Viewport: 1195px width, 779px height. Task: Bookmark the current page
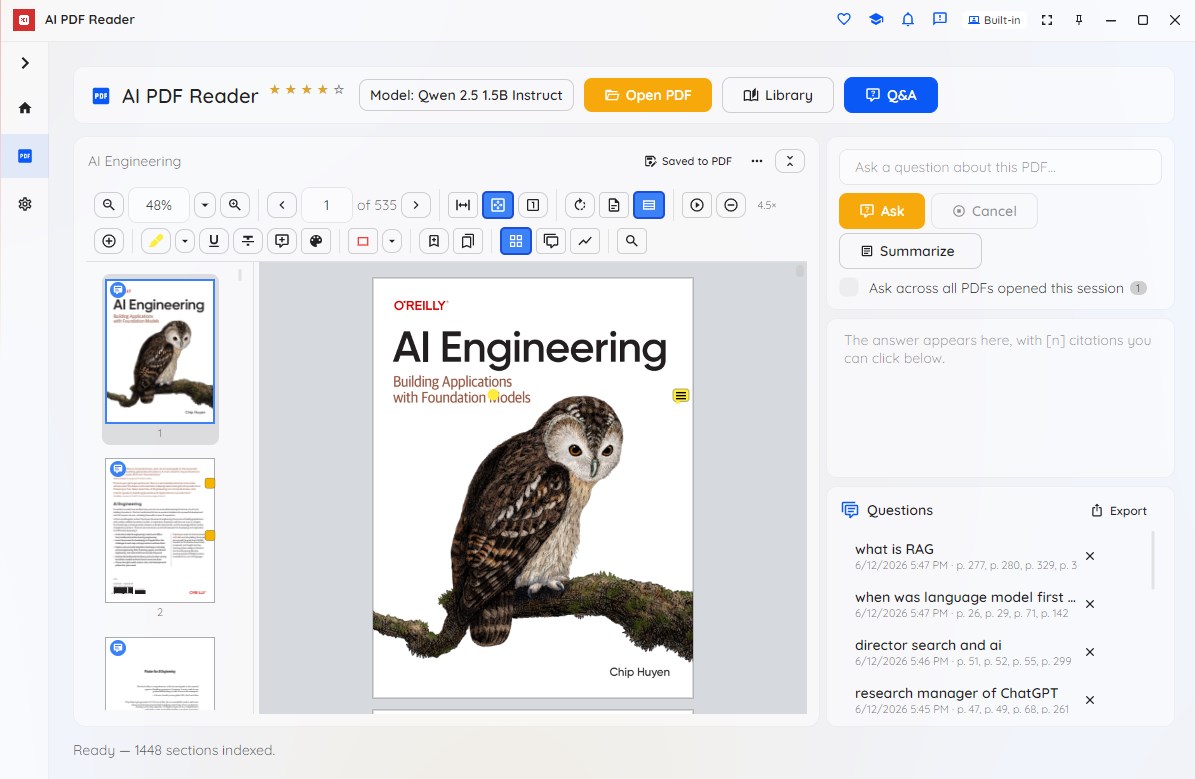point(434,241)
